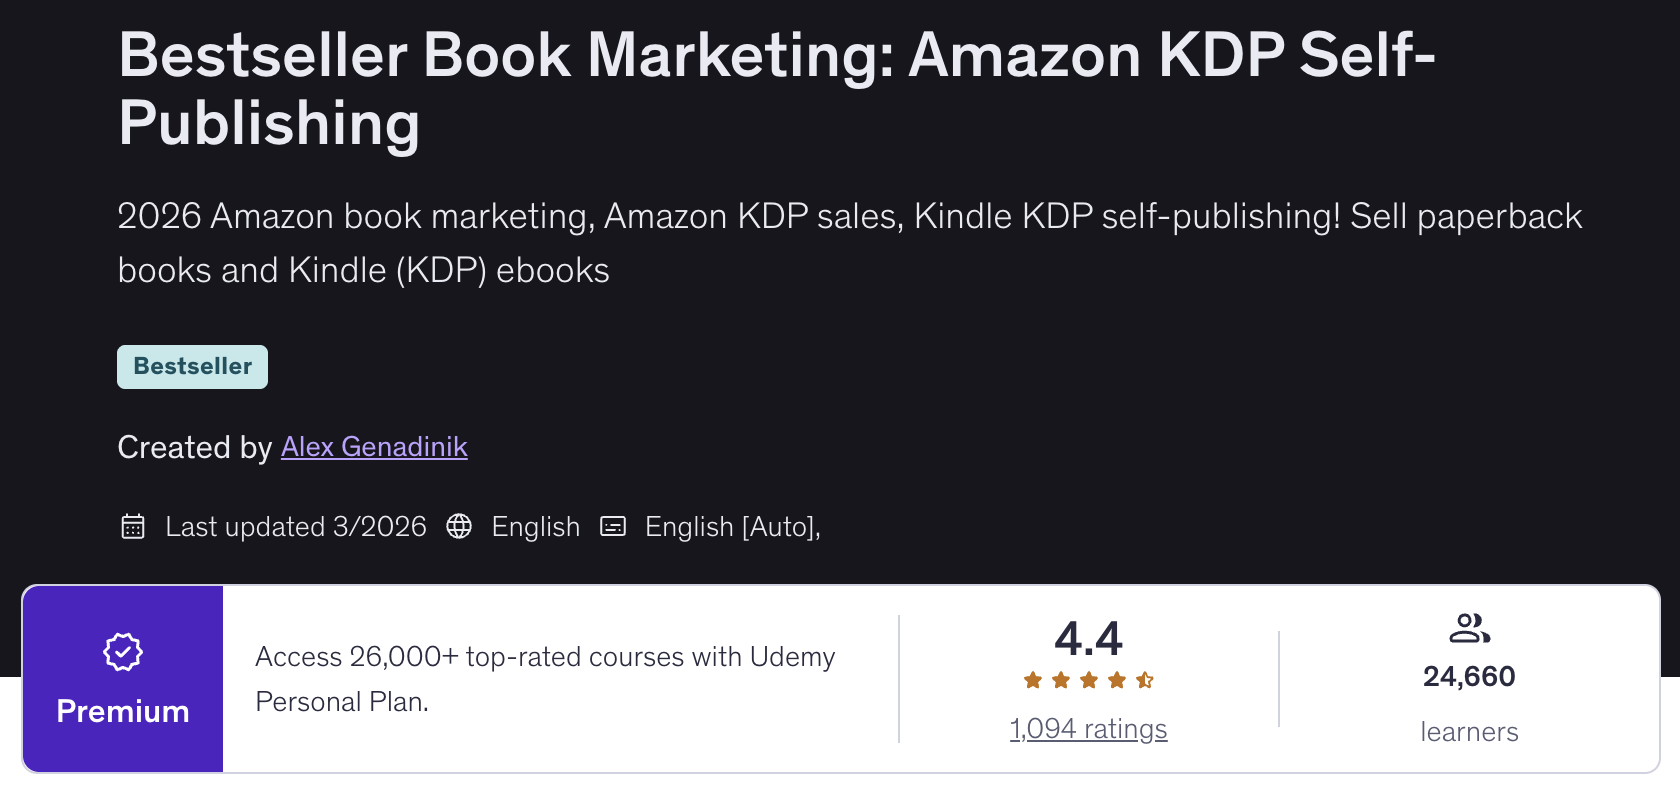Screen dimensions: 1680x786
Task: Click the learners label under count
Action: point(1469,732)
